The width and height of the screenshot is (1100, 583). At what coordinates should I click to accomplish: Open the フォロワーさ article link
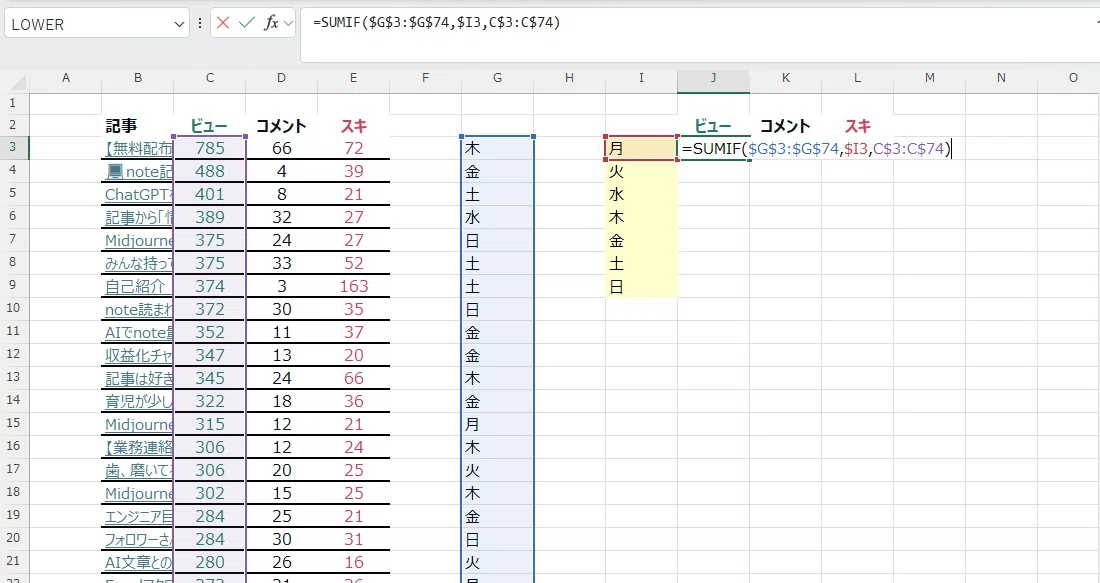[x=138, y=540]
